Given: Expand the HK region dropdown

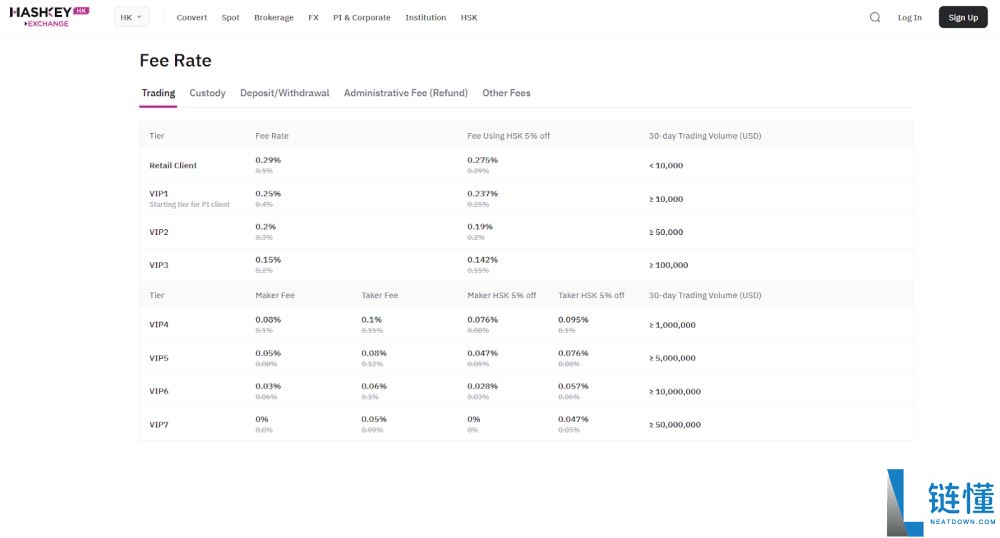Looking at the screenshot, I should pyautogui.click(x=131, y=17).
